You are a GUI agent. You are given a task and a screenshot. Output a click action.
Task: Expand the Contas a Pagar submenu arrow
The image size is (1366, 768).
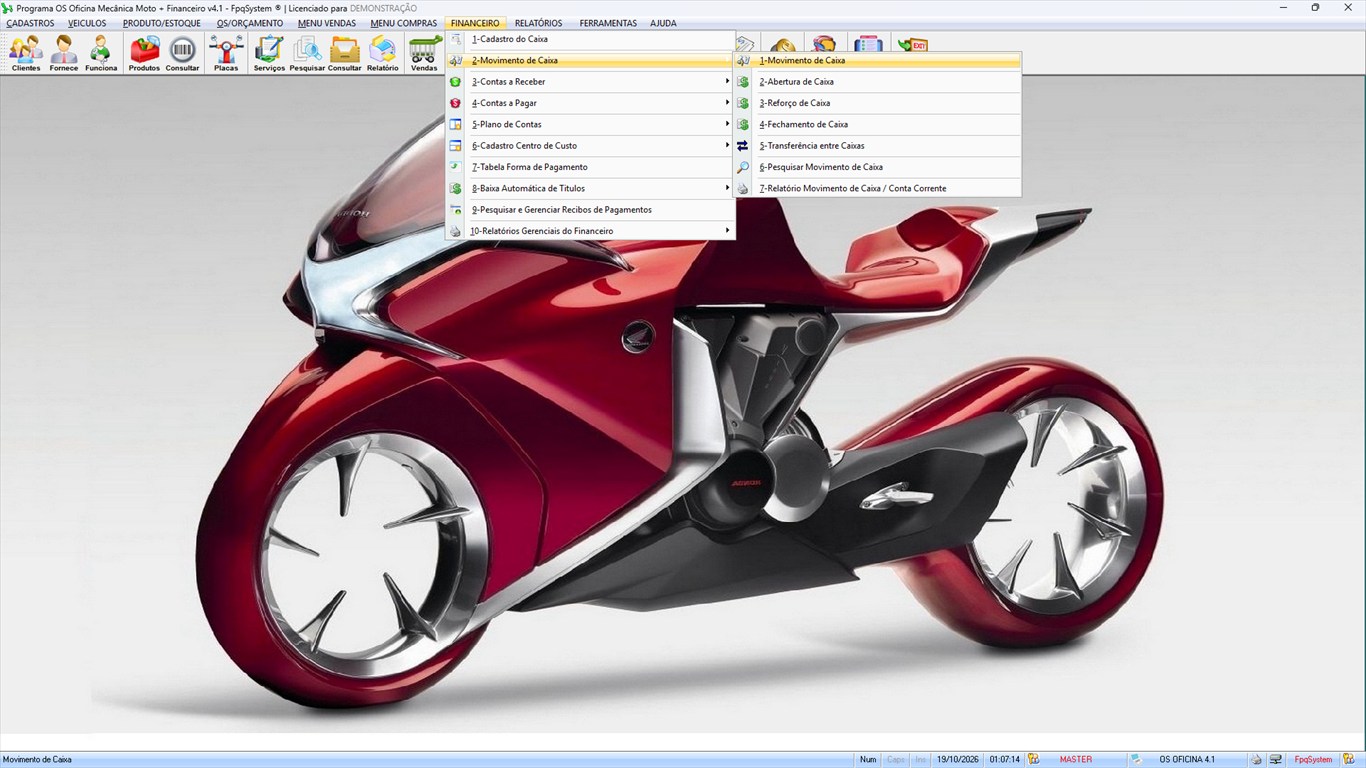pos(728,103)
